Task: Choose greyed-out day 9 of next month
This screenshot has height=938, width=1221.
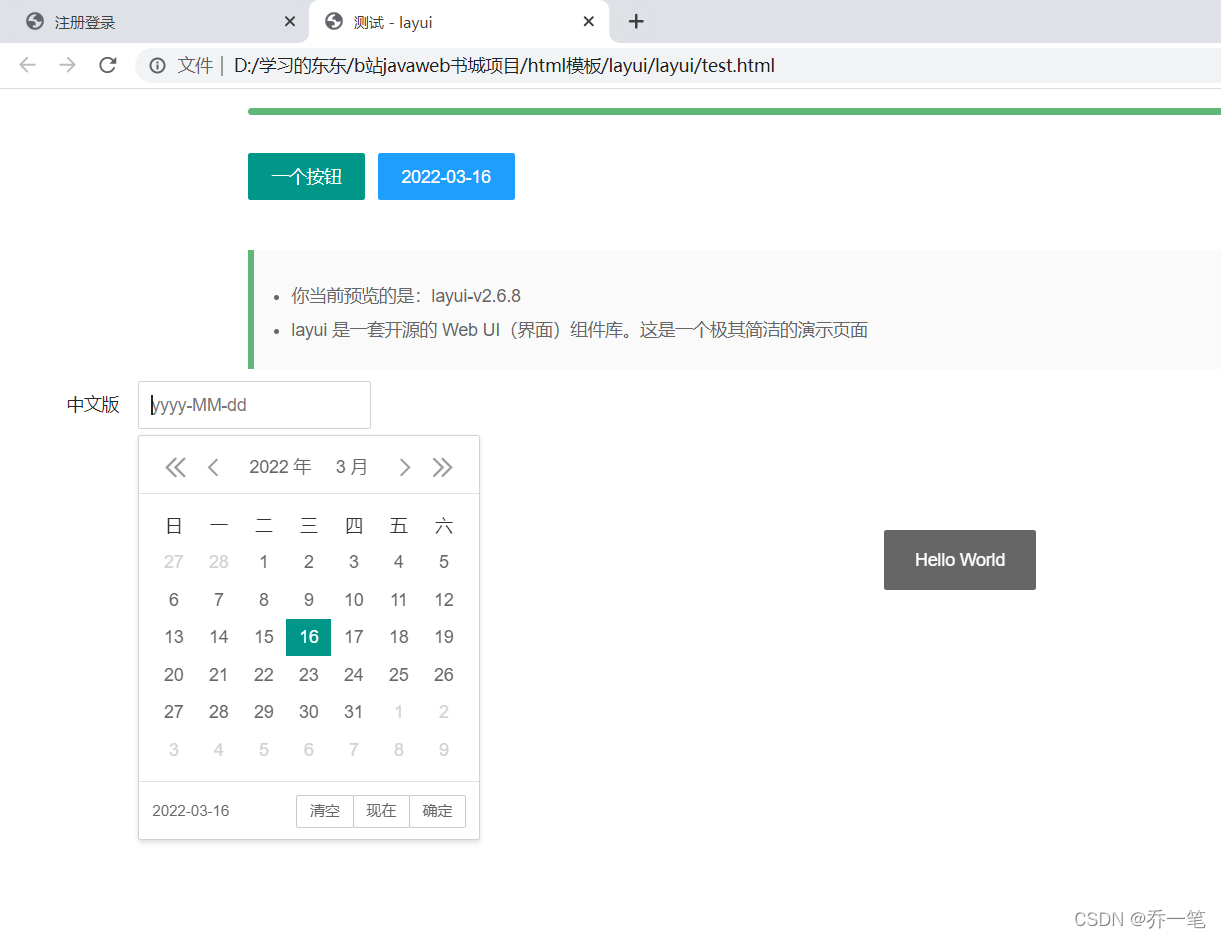Action: point(444,750)
